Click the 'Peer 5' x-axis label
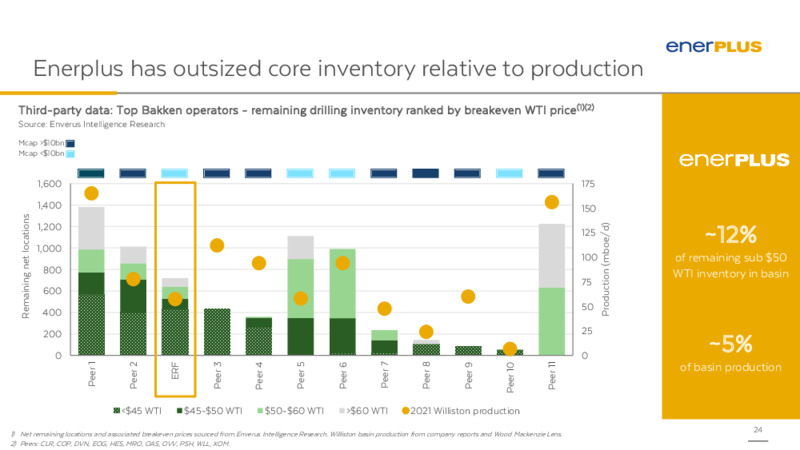This screenshot has width=800, height=450. pyautogui.click(x=301, y=375)
